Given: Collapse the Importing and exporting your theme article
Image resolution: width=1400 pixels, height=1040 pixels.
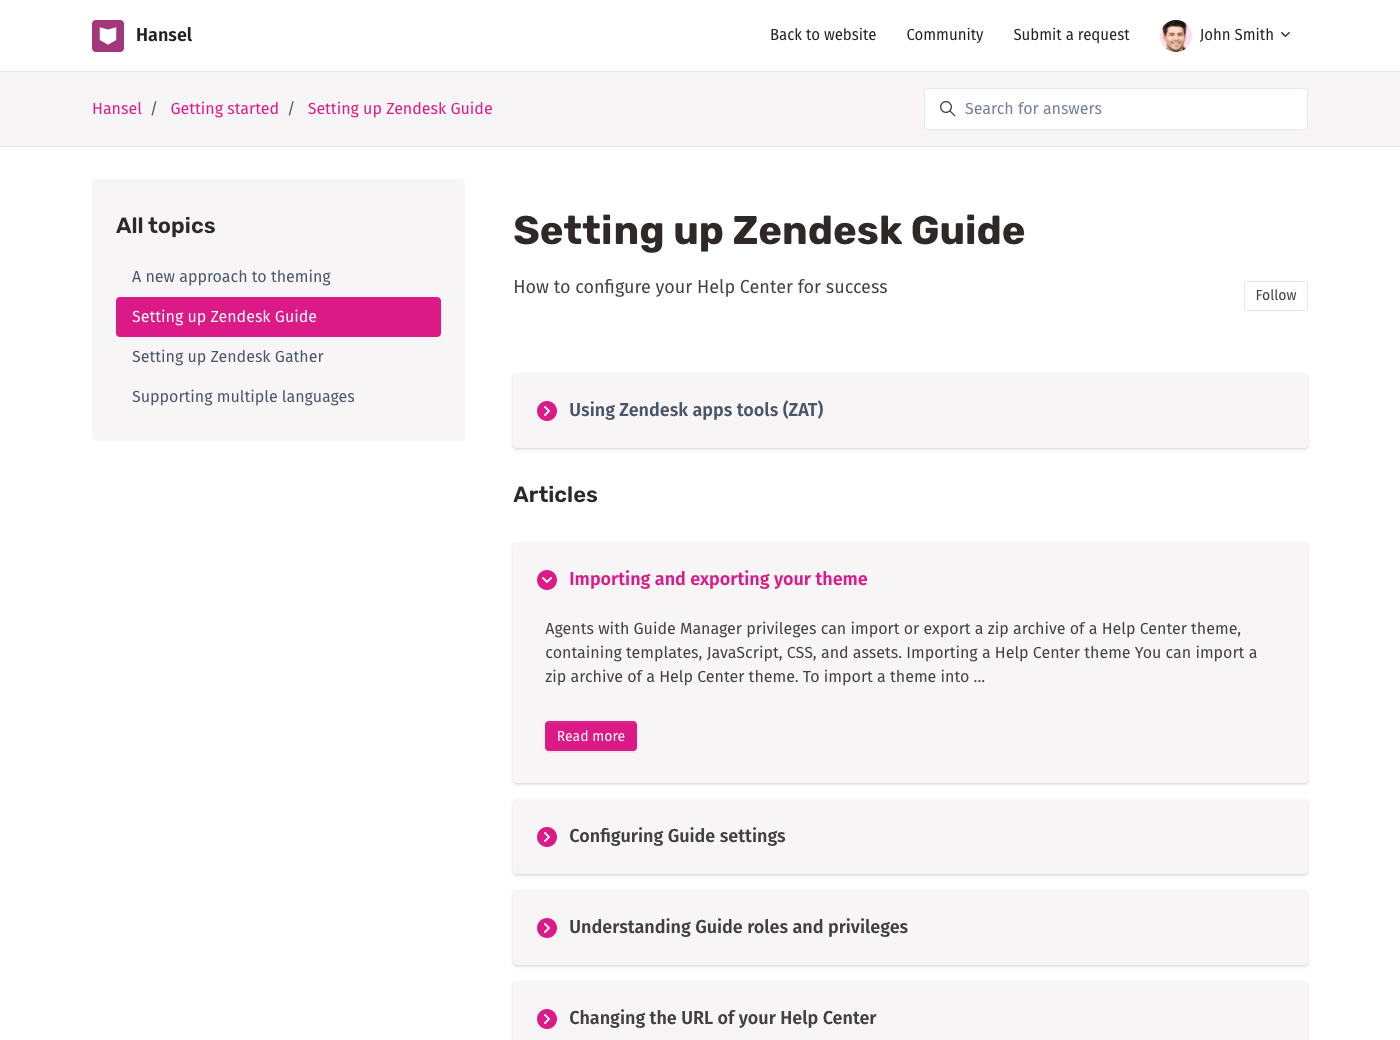Looking at the screenshot, I should click(x=547, y=580).
